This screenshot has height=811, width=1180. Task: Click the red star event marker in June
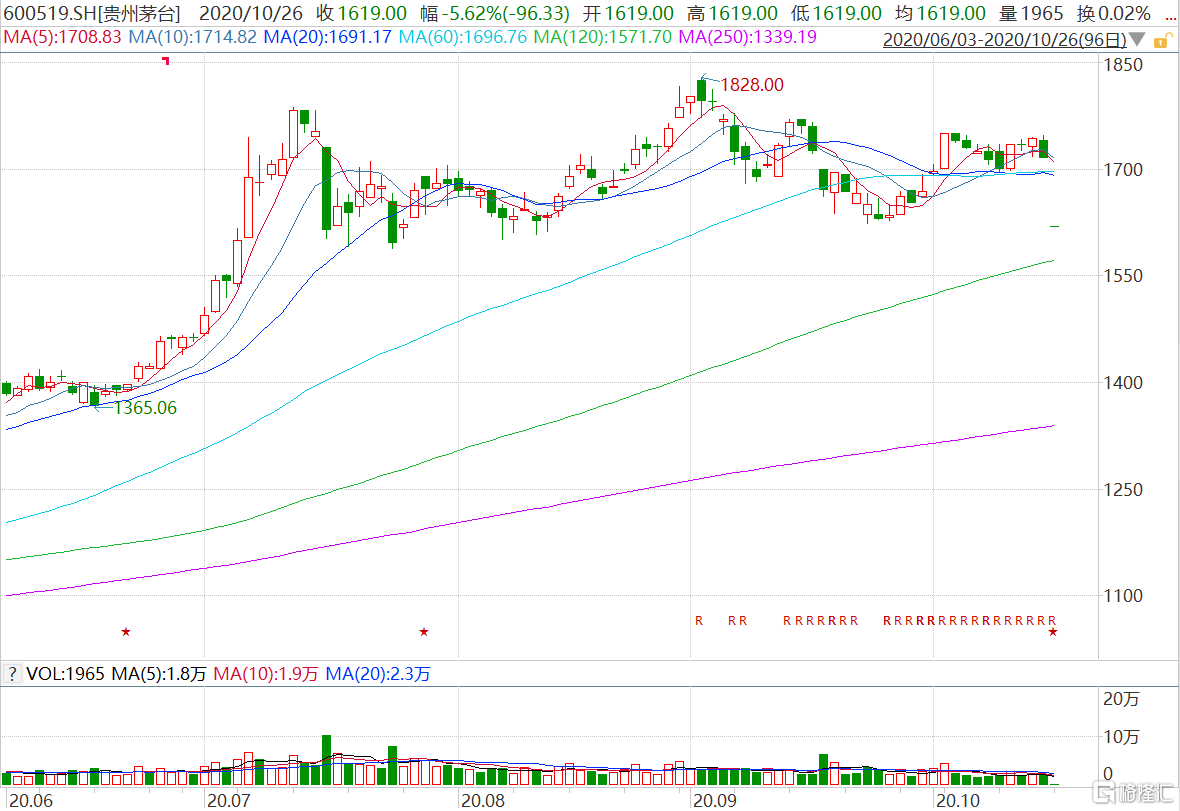(126, 632)
